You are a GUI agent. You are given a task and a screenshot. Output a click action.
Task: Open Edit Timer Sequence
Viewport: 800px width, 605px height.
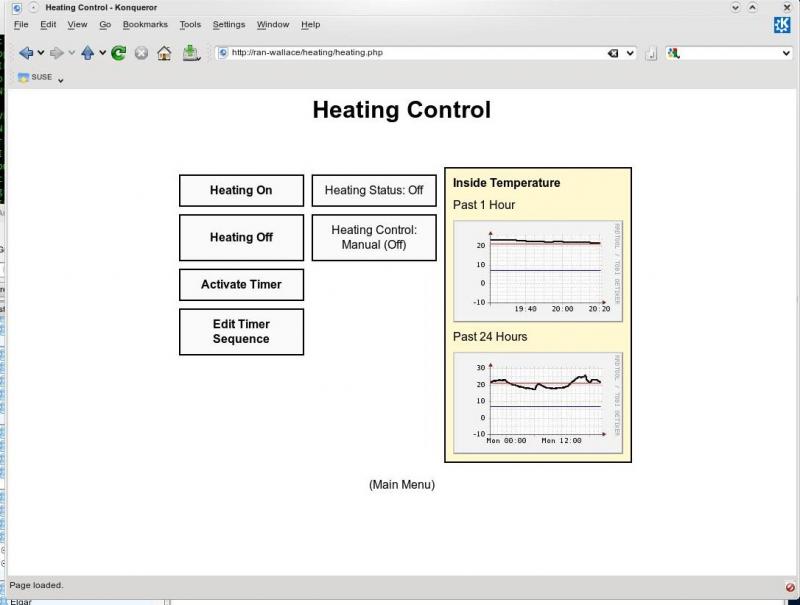pyautogui.click(x=241, y=332)
